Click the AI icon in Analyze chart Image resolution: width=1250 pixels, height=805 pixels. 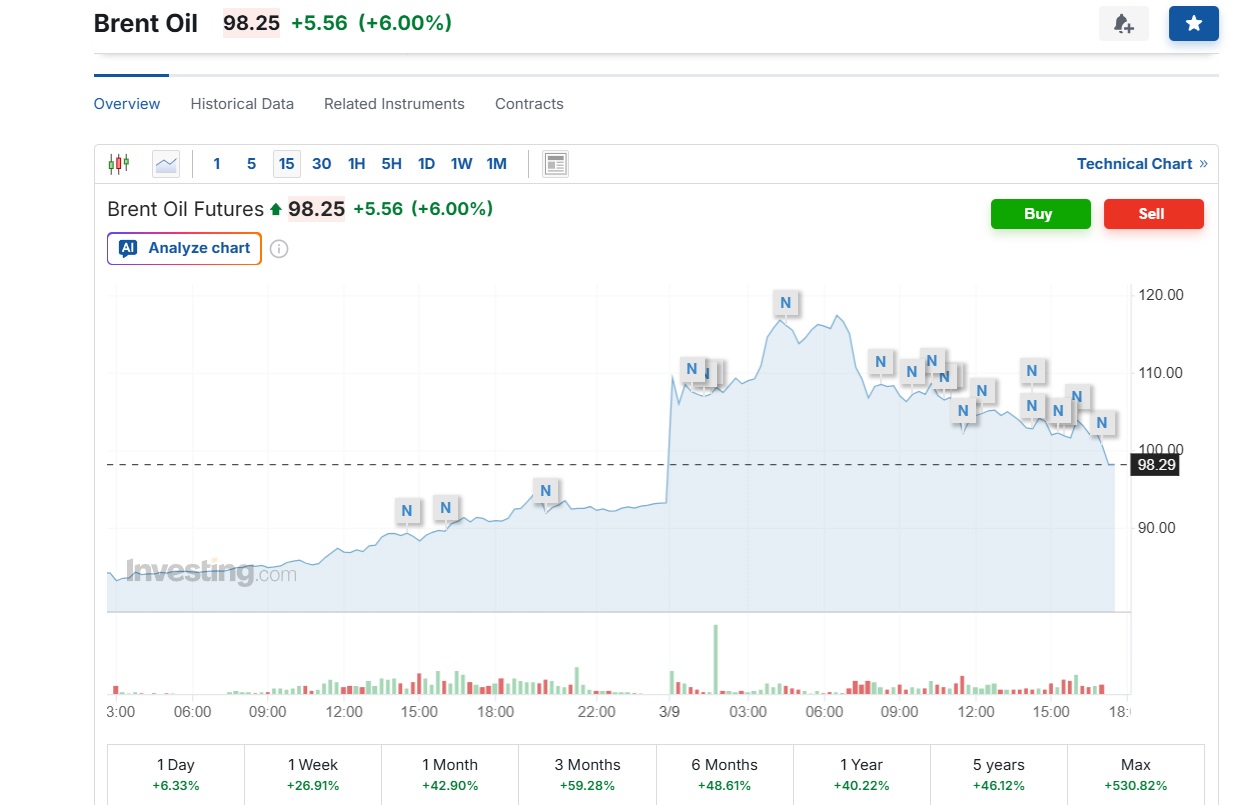click(x=128, y=248)
